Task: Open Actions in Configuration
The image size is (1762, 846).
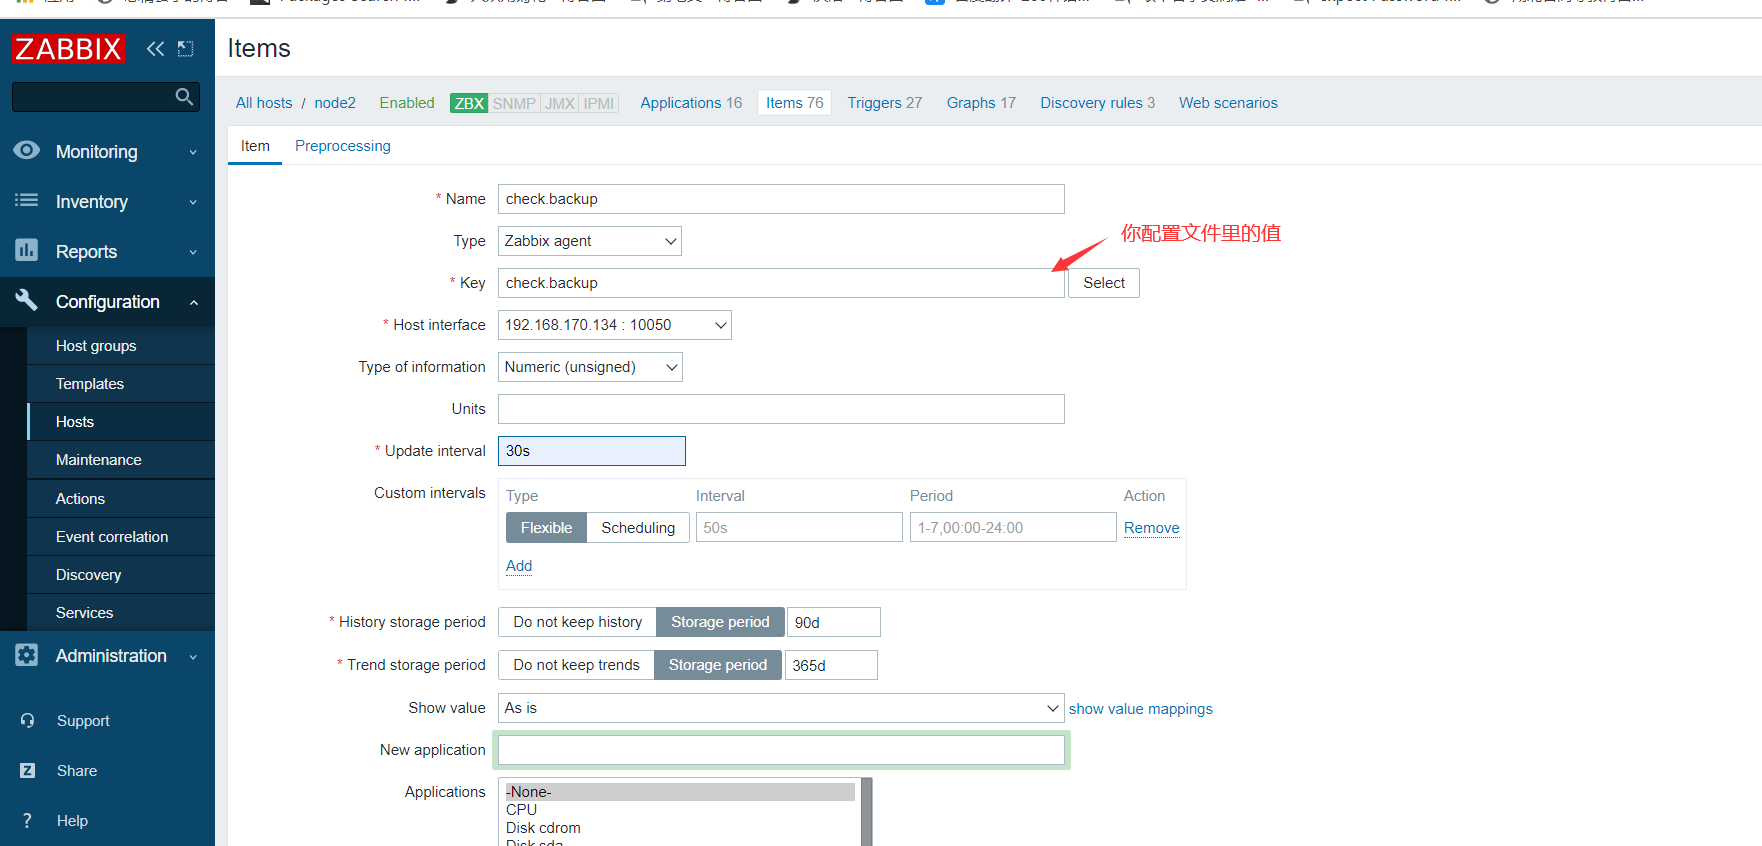Action: pyautogui.click(x=121, y=499)
